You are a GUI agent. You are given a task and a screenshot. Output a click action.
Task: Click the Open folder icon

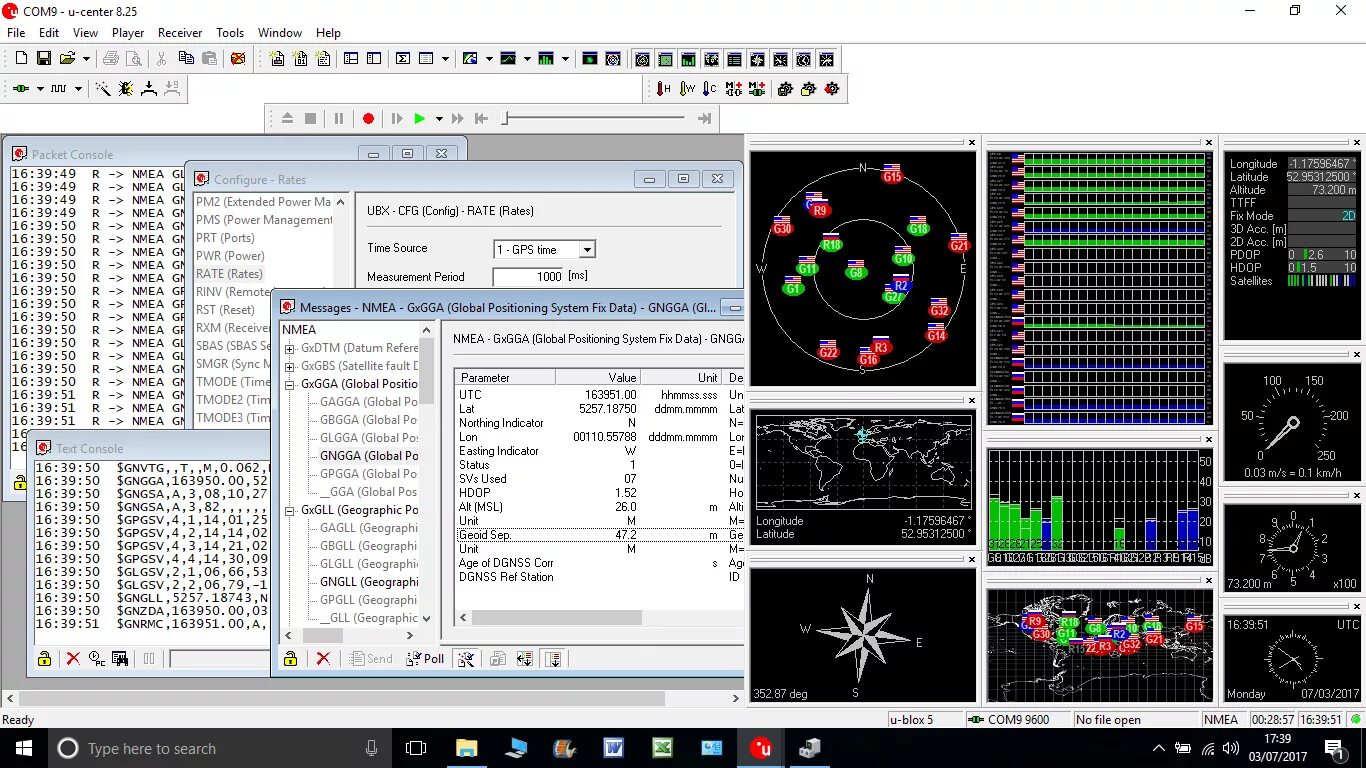point(67,59)
